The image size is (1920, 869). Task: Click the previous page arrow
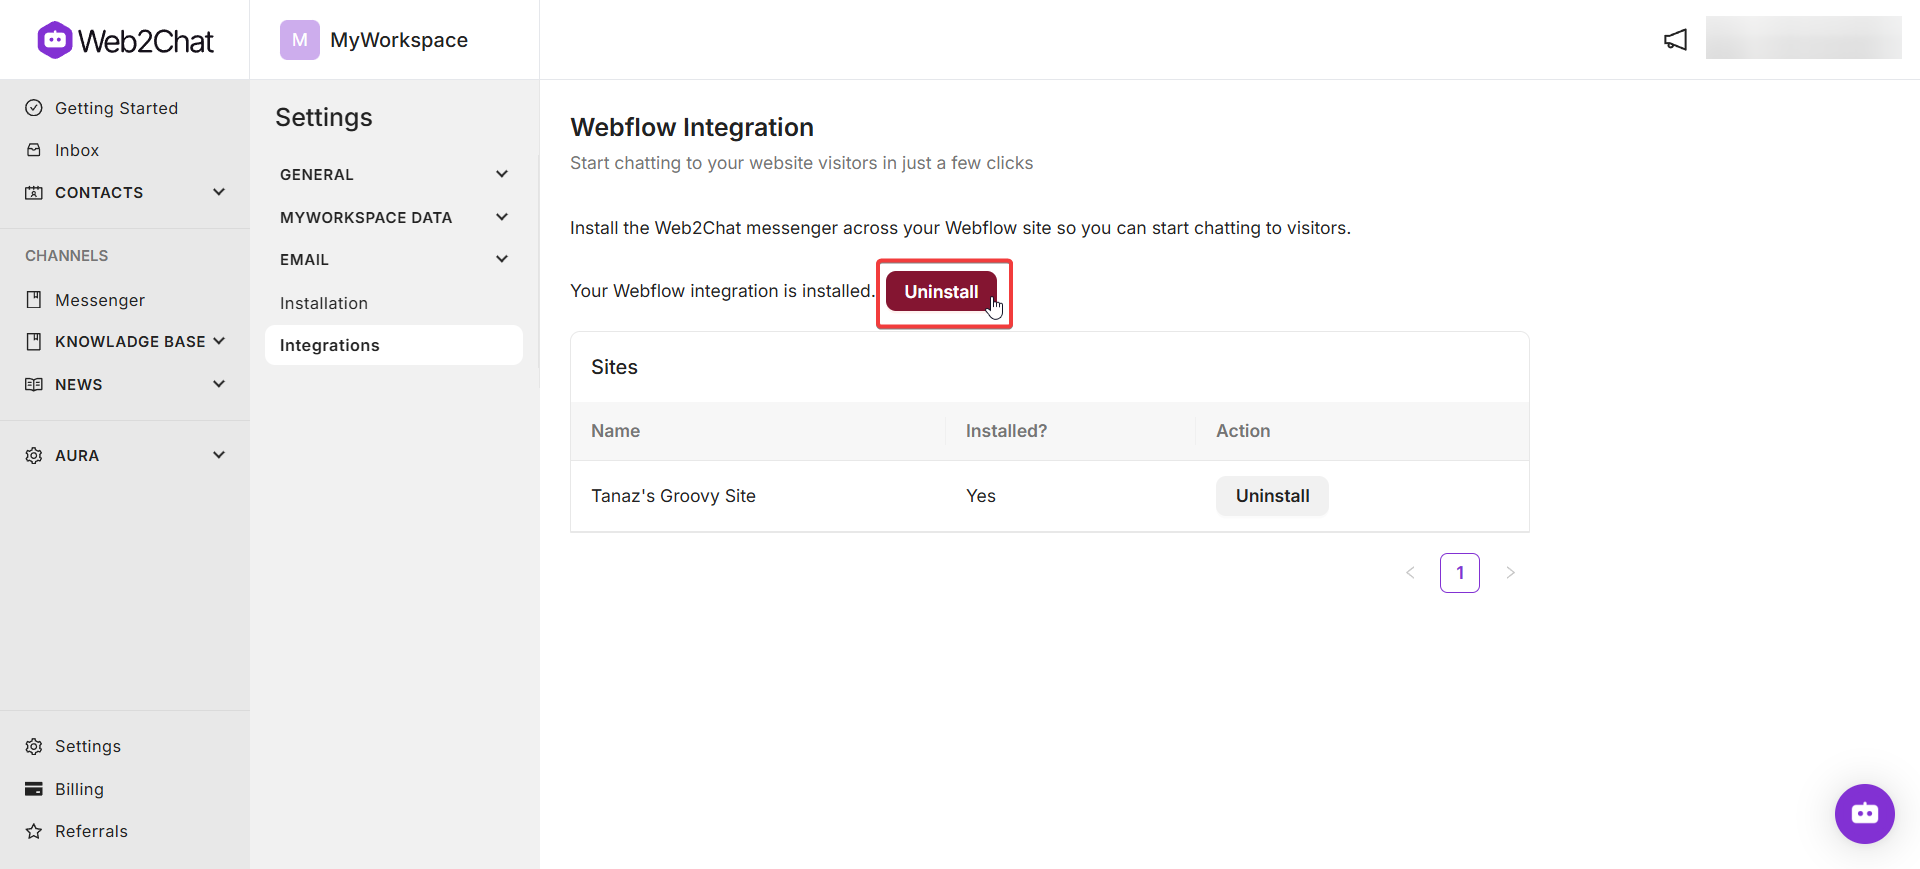[x=1410, y=573]
